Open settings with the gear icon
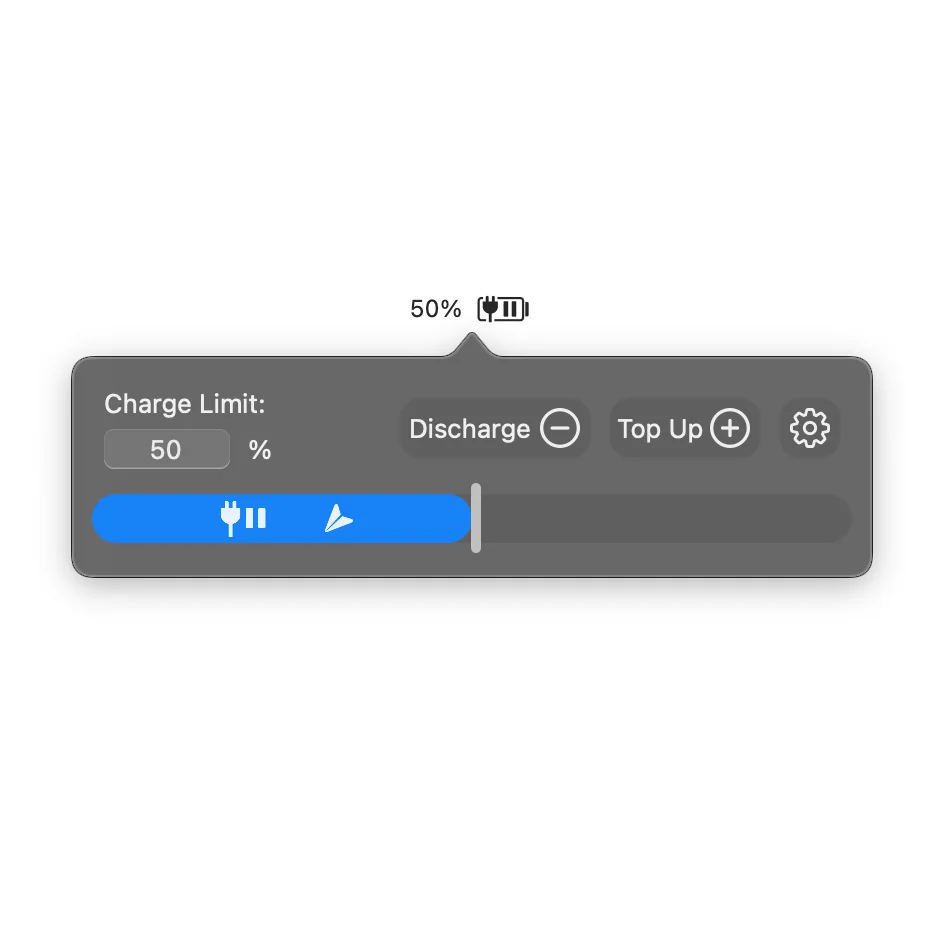 [x=809, y=428]
